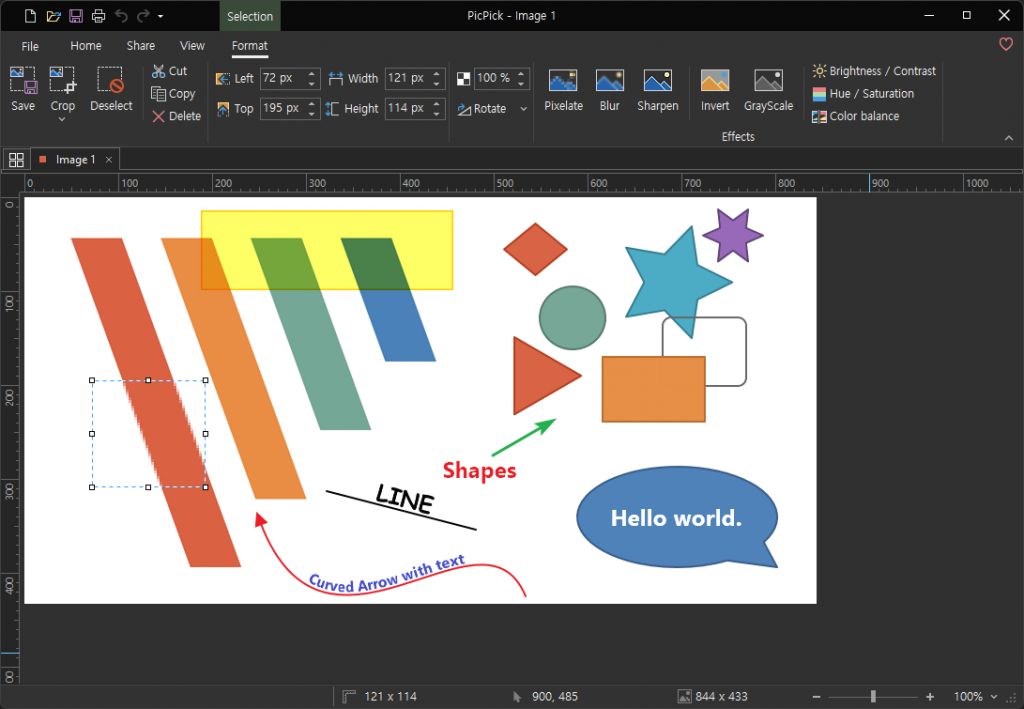Apply the Pixelate effect
The image size is (1024, 709).
coord(563,90)
